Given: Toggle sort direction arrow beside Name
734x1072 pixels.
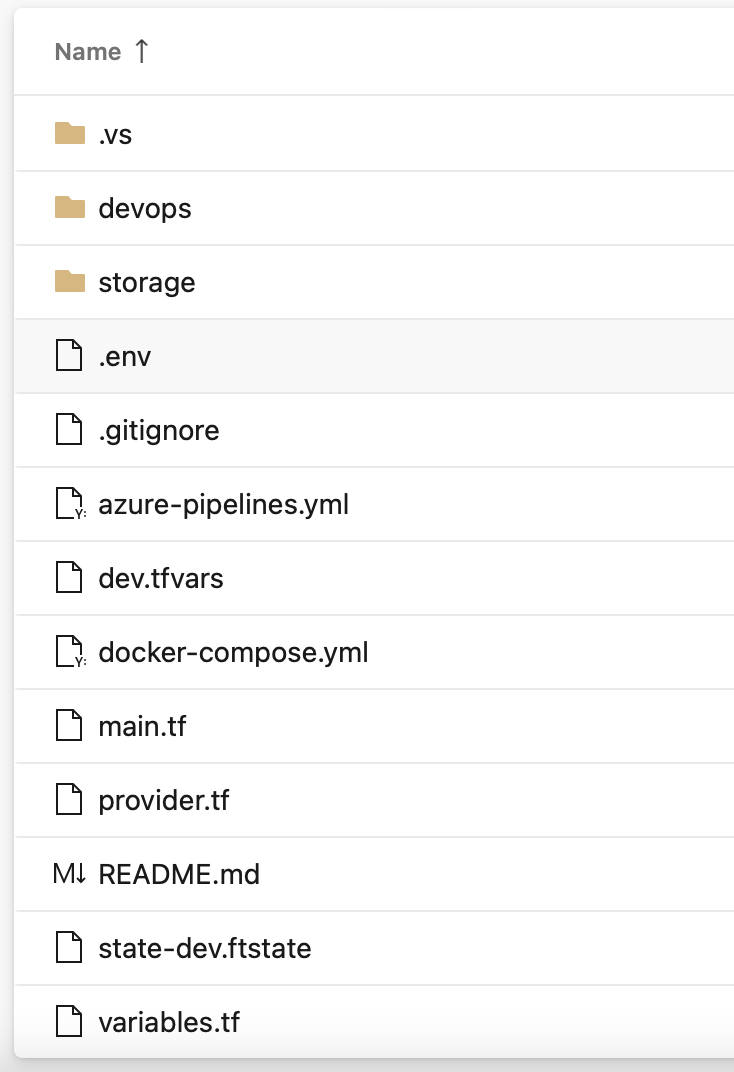Looking at the screenshot, I should click(141, 51).
